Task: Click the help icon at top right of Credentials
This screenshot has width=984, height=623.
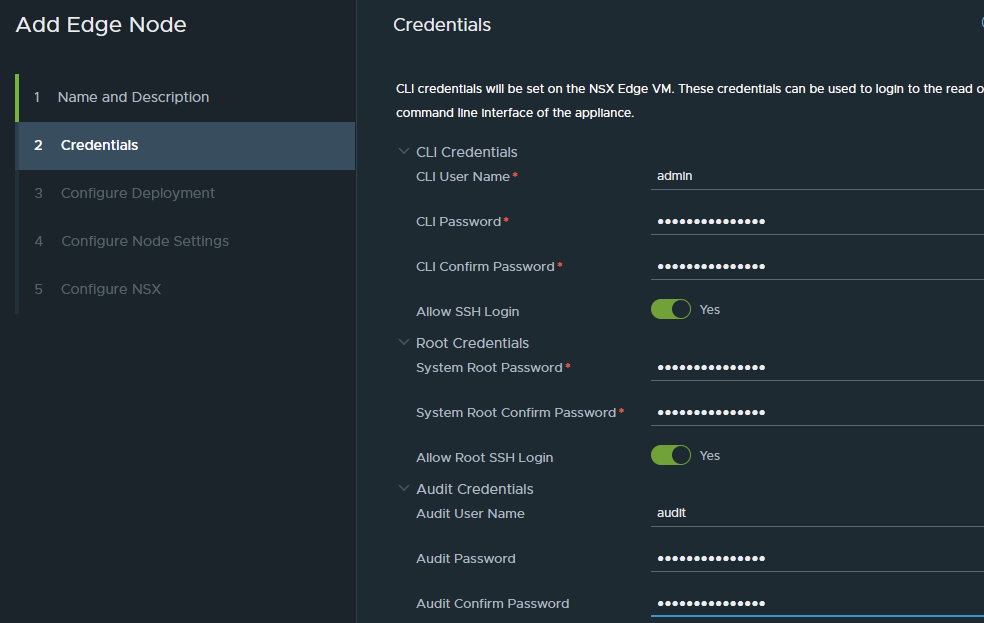Action: pyautogui.click(x=979, y=24)
